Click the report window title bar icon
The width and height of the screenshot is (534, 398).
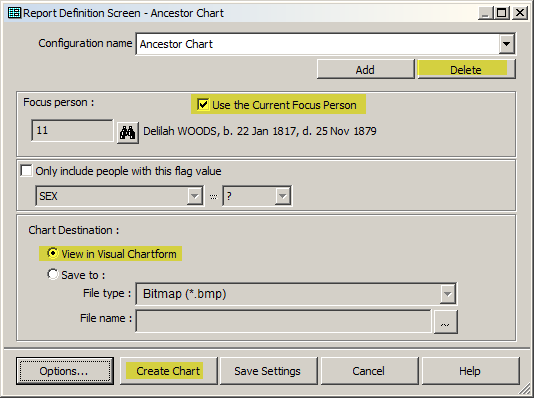(x=14, y=13)
